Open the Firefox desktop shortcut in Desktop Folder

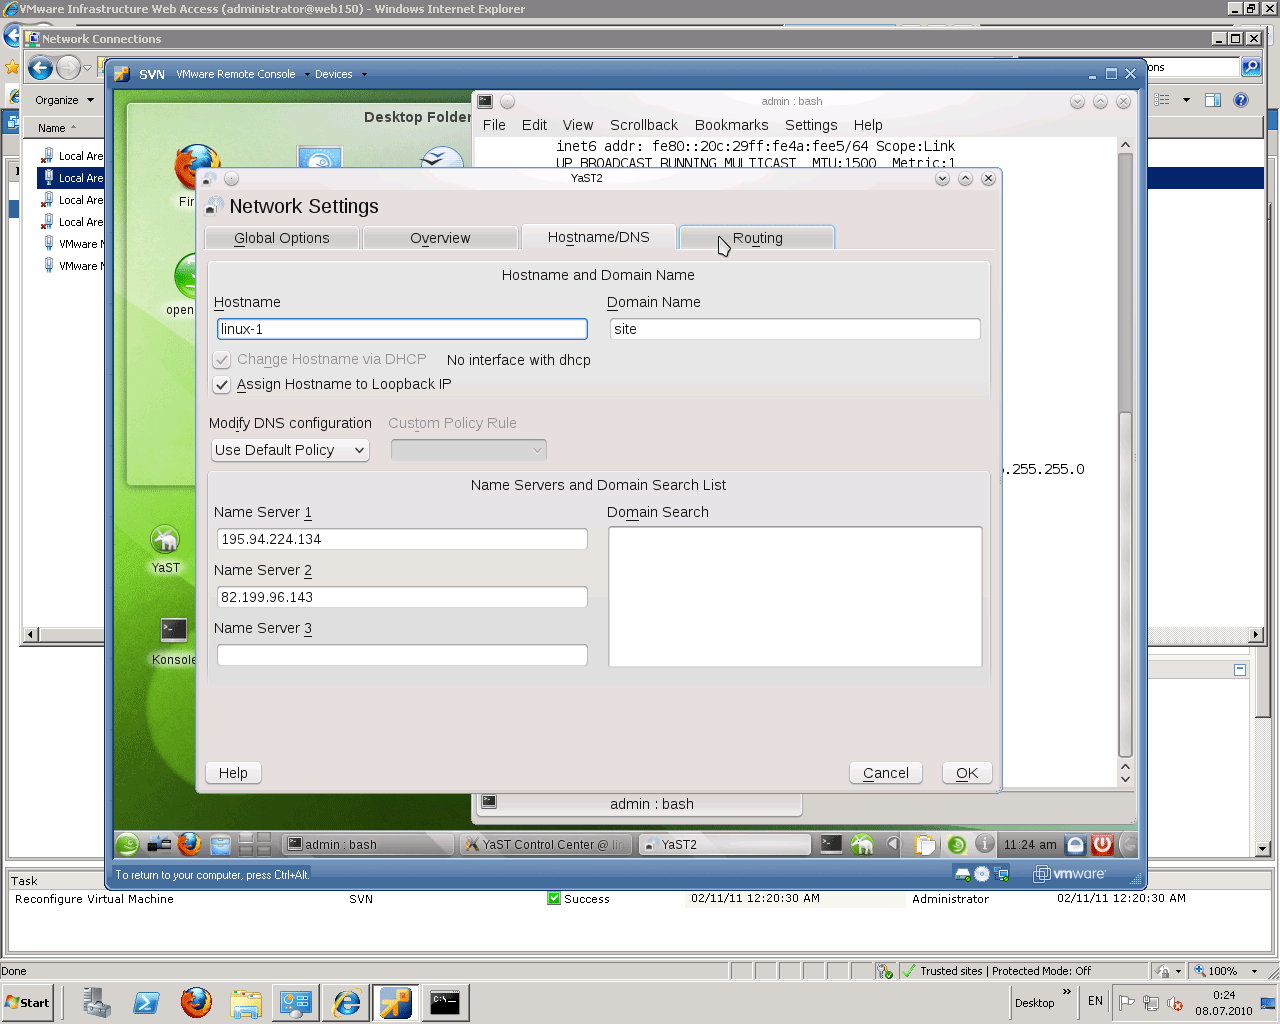point(197,166)
